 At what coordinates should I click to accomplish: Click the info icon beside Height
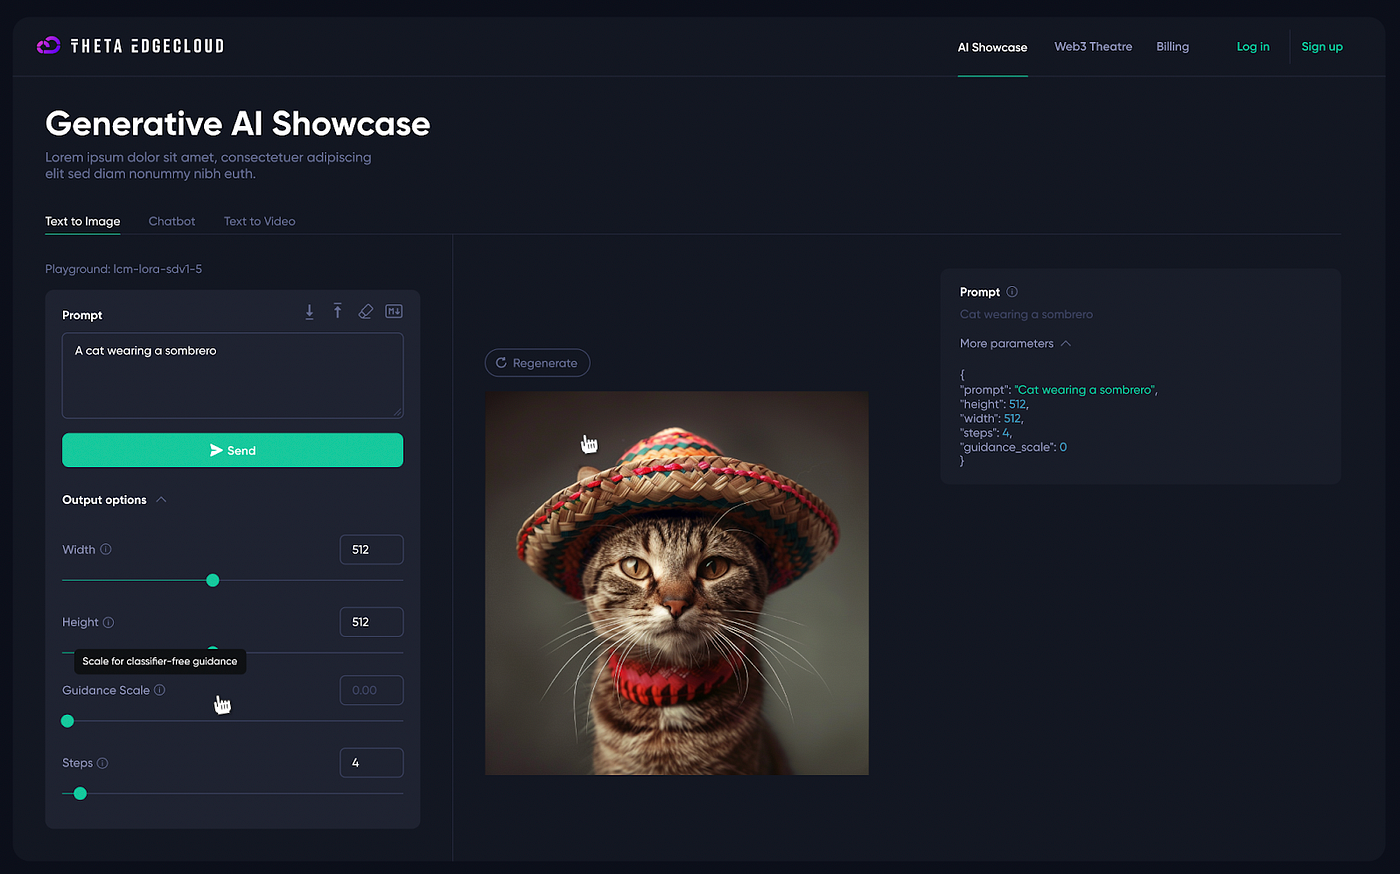[108, 622]
